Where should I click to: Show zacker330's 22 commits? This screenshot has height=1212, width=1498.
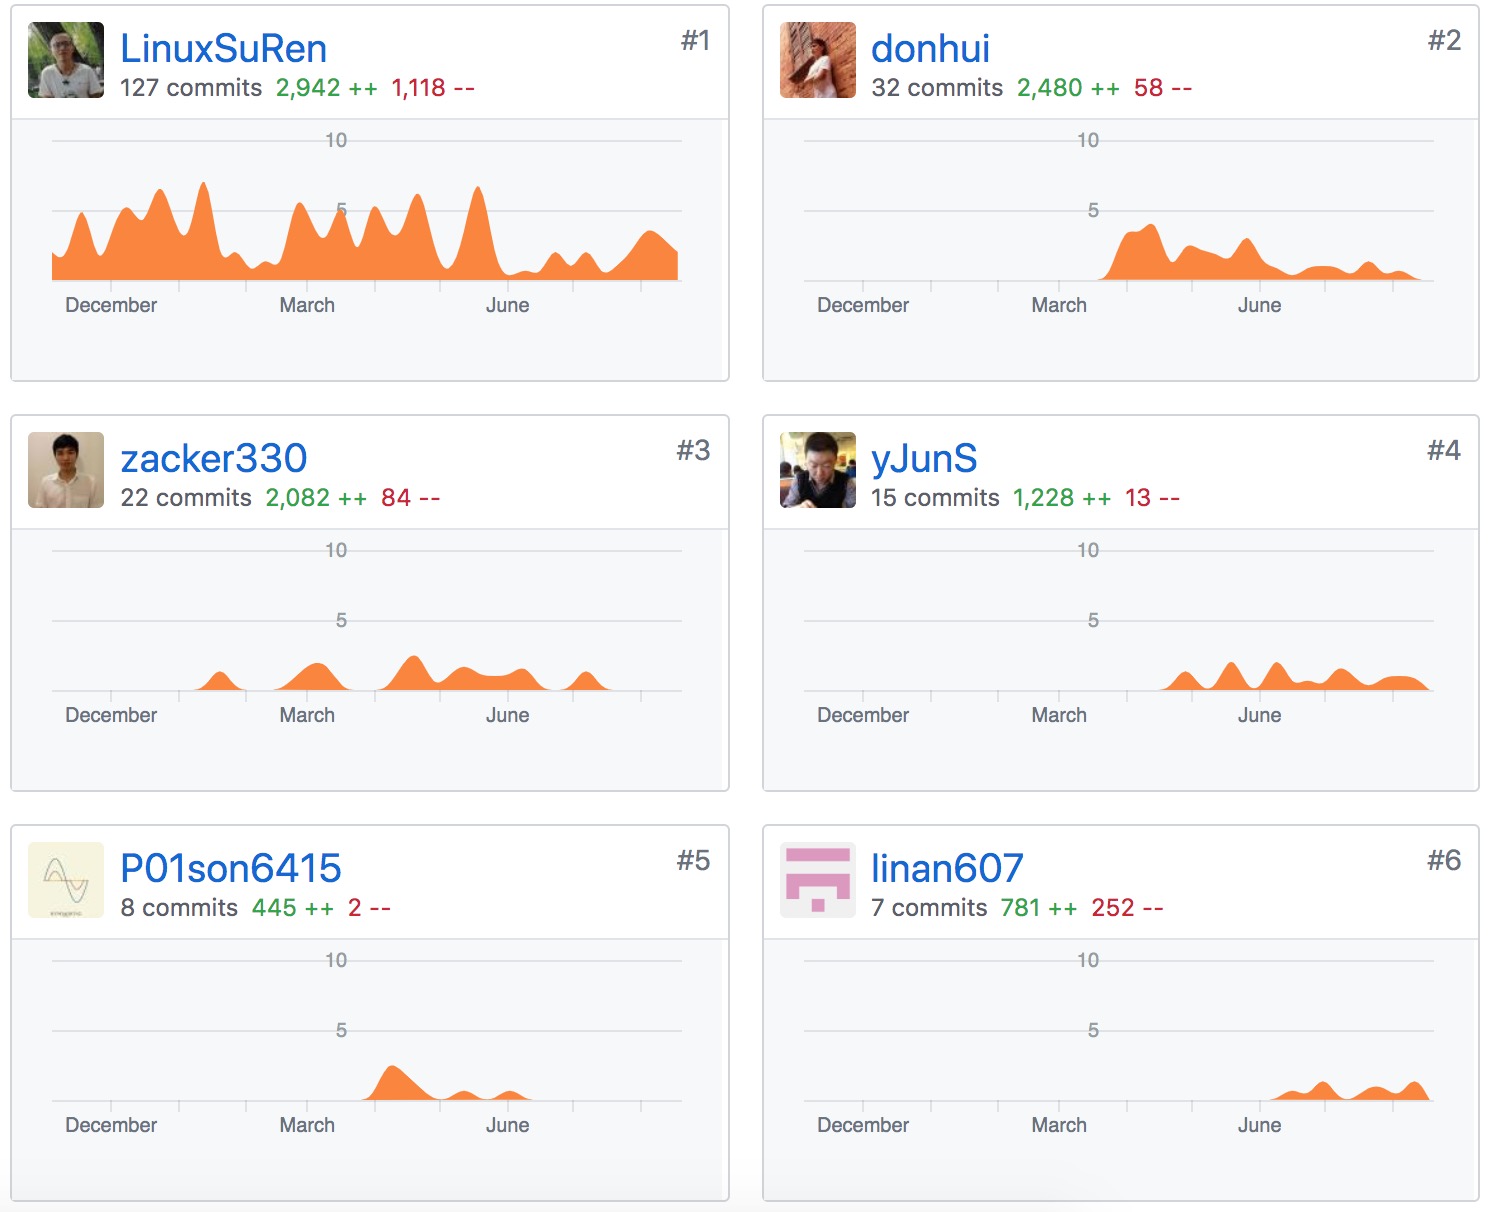pos(186,498)
